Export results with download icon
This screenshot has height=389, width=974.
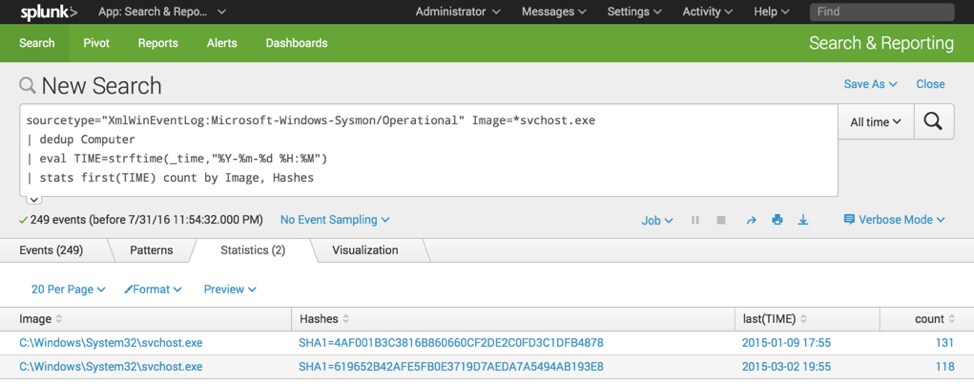tap(803, 220)
